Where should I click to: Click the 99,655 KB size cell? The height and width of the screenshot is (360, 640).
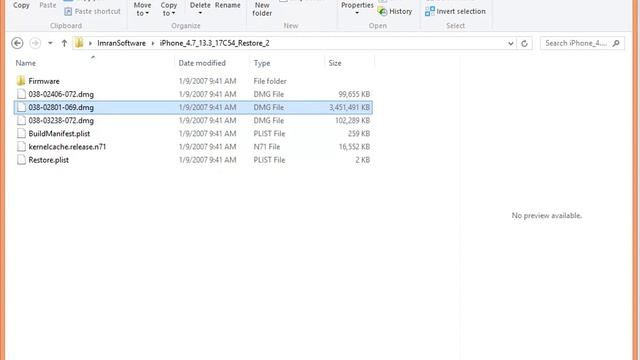(354, 94)
